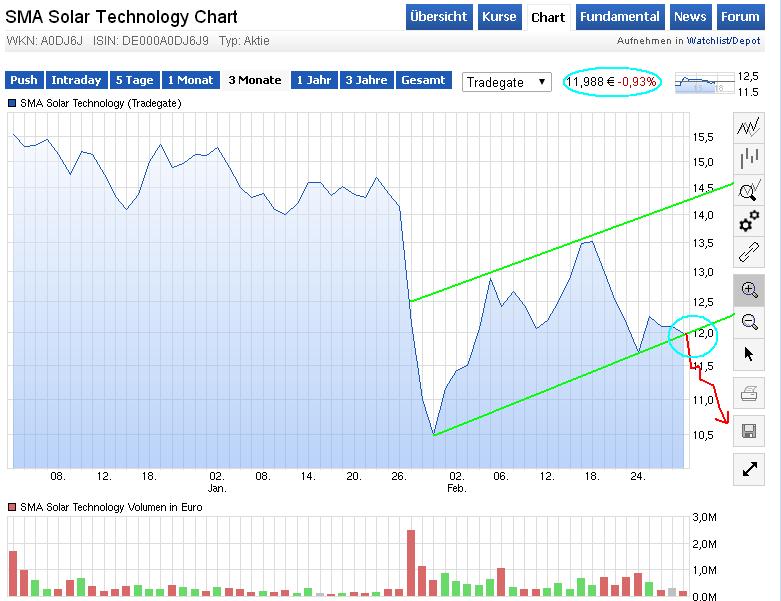Select the 1 Jahr time range
This screenshot has height=601, width=781.
[x=314, y=81]
